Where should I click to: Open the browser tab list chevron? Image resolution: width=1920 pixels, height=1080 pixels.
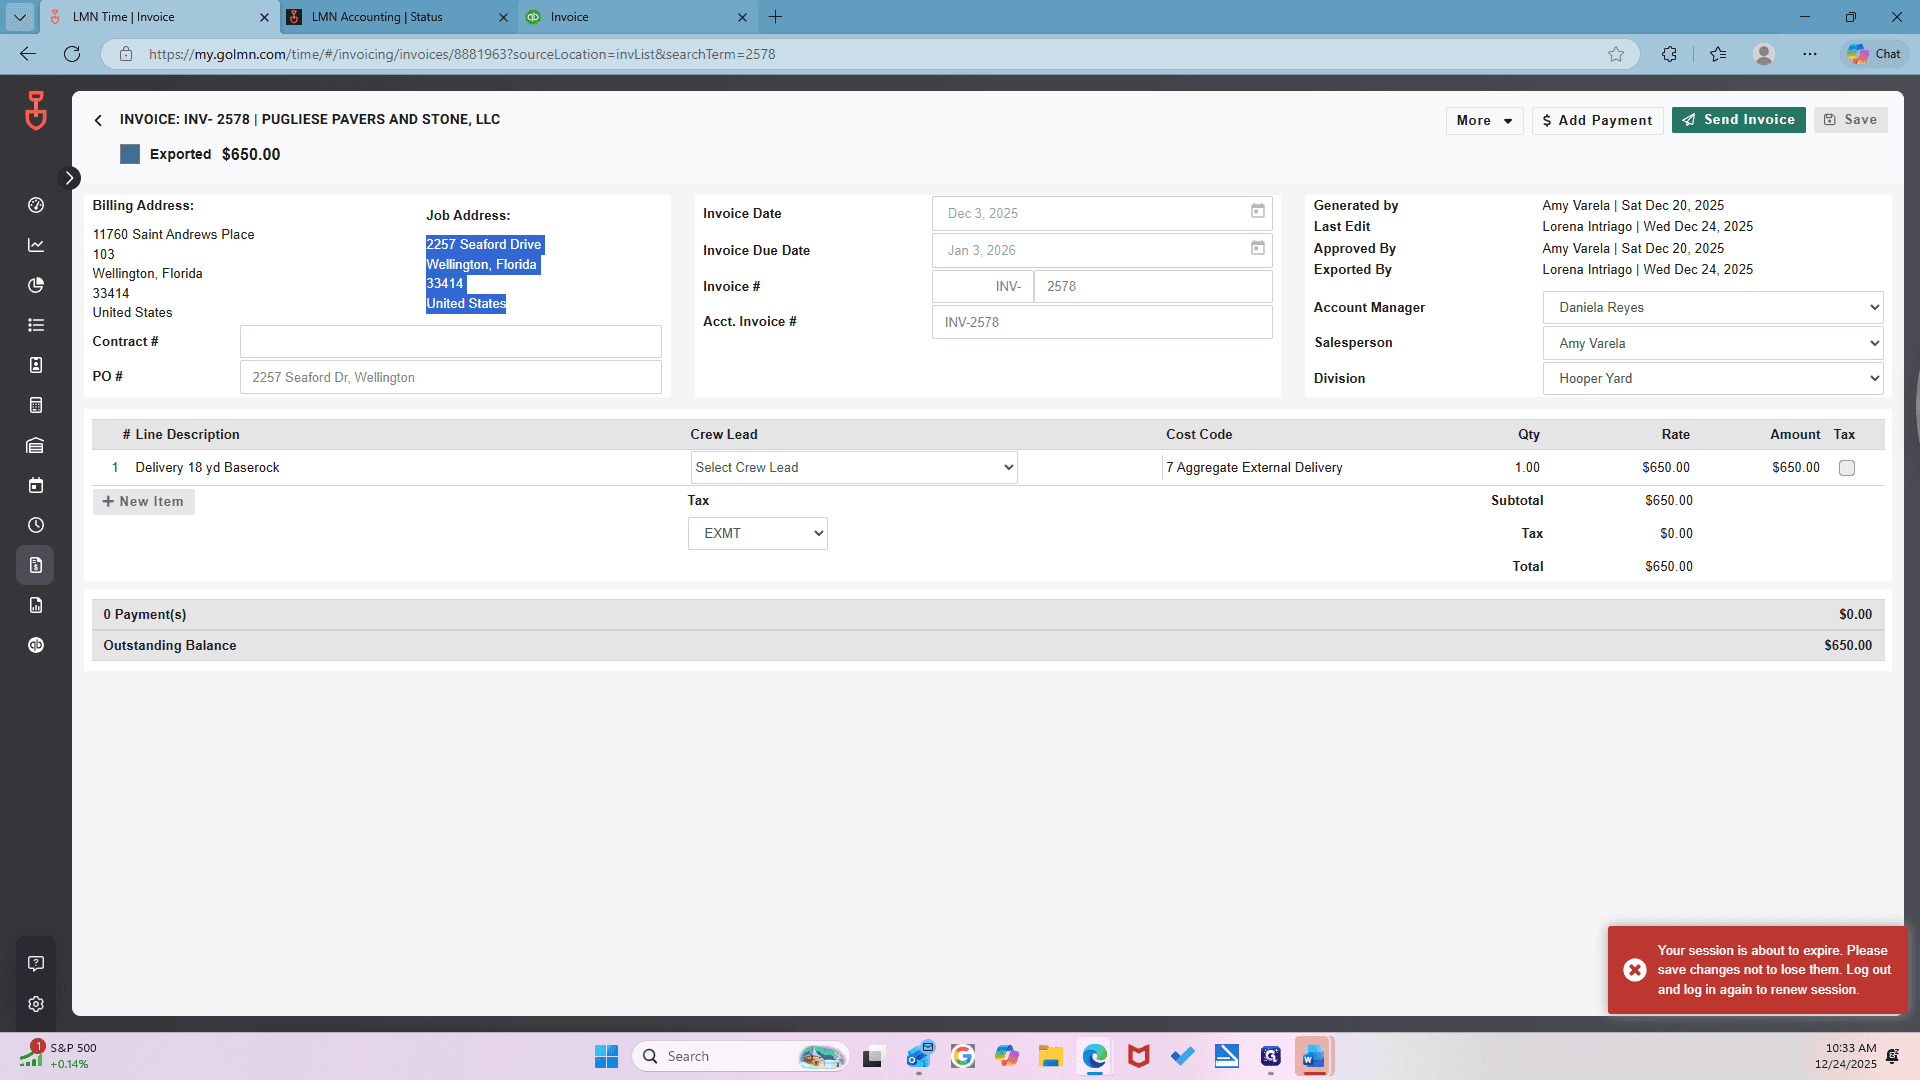tap(19, 17)
